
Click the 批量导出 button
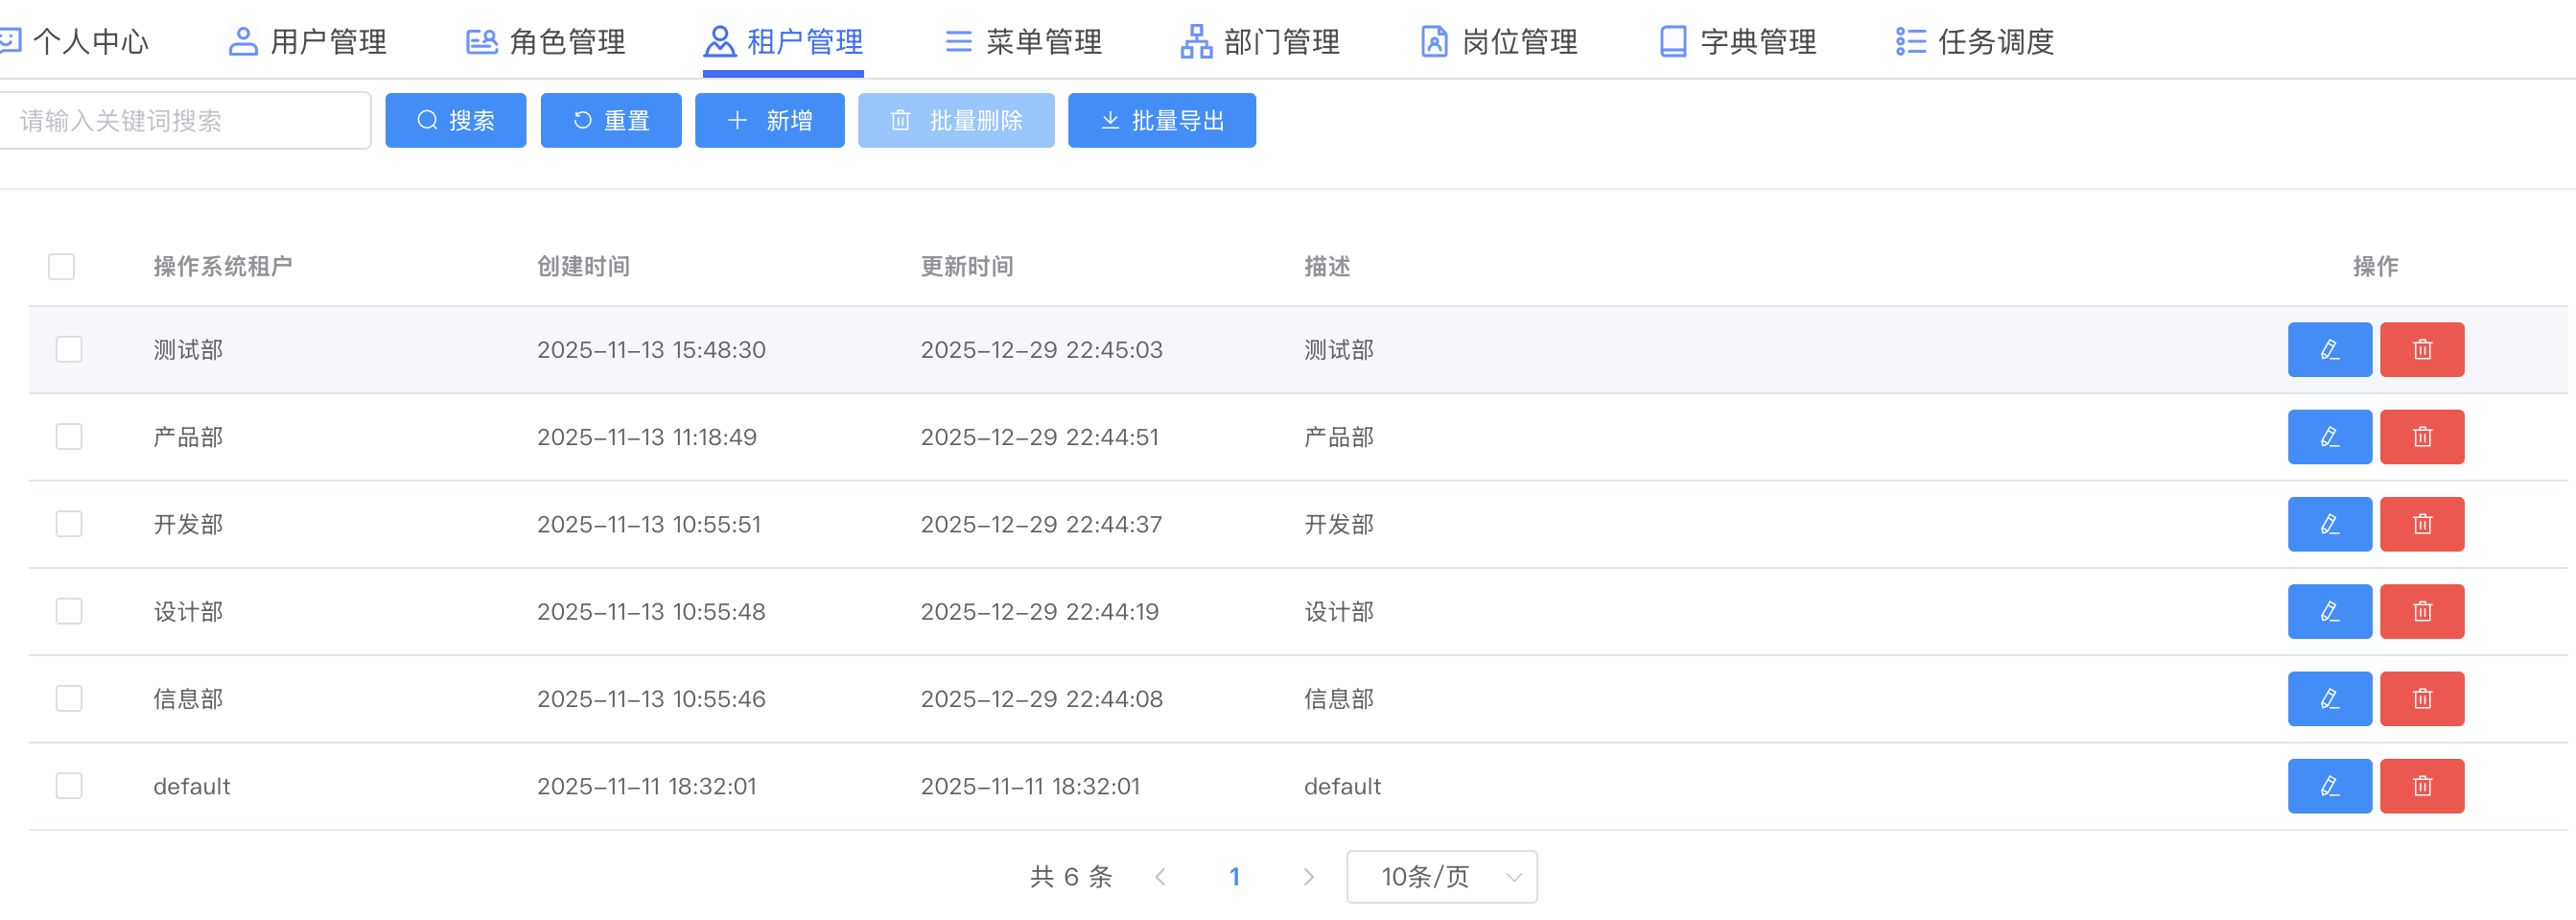click(1161, 121)
